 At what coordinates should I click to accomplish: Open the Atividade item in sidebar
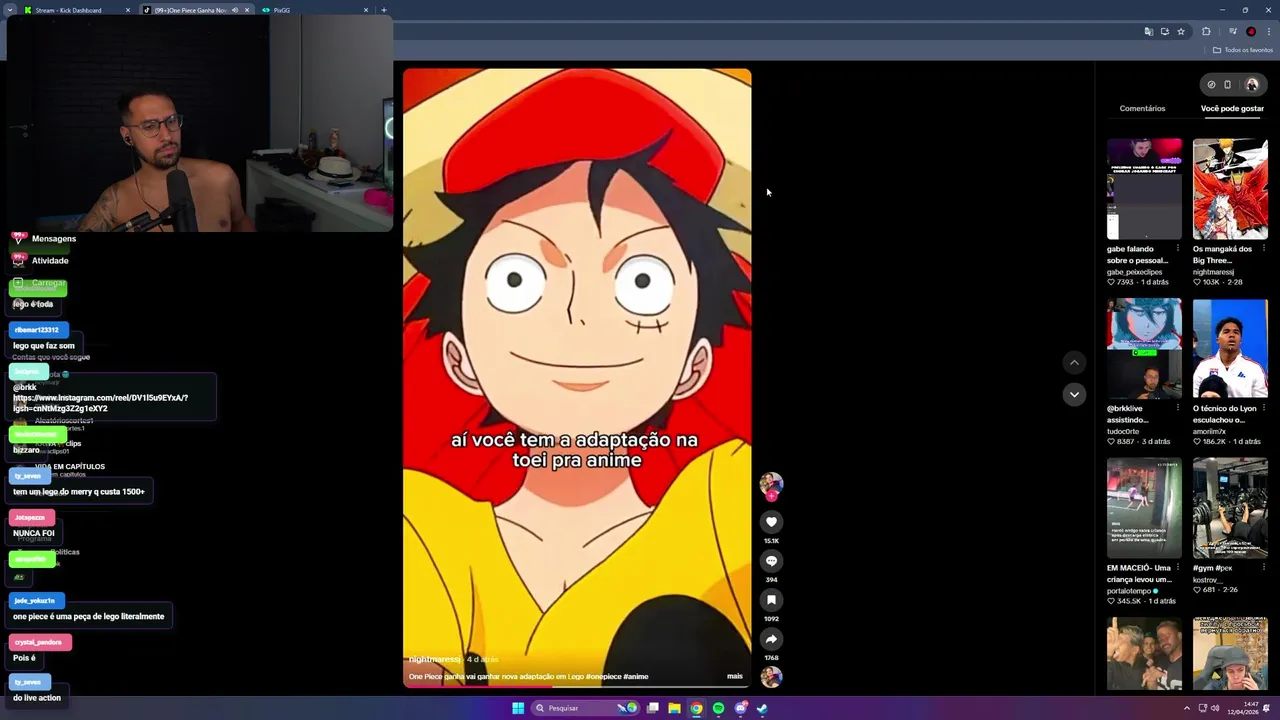[42, 261]
